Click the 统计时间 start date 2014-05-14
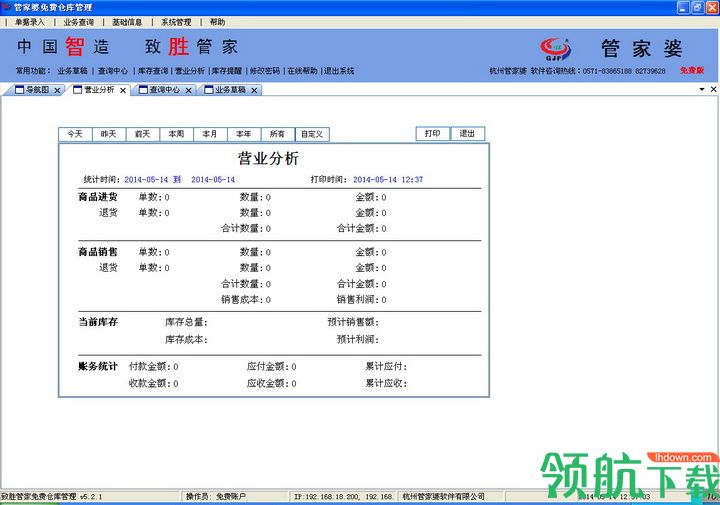Image resolution: width=720 pixels, height=505 pixels. pyautogui.click(x=146, y=180)
